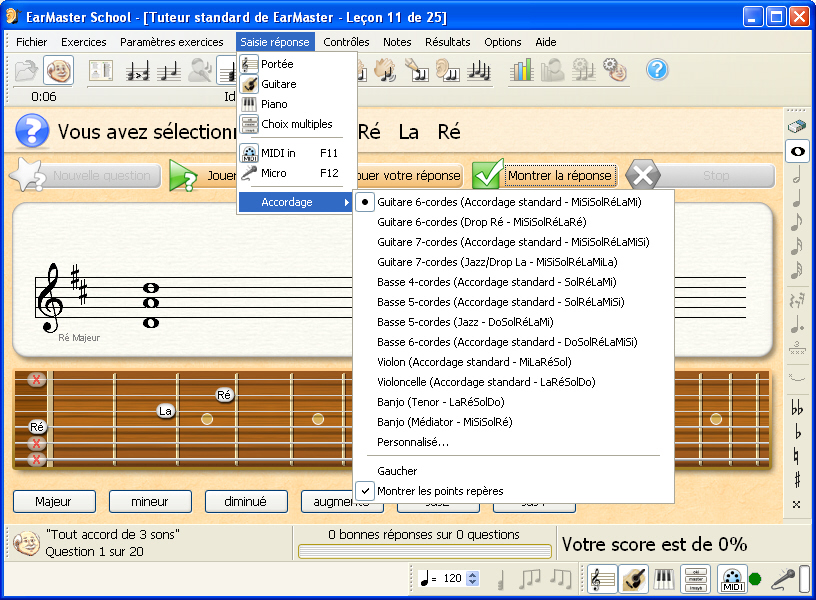This screenshot has width=816, height=600.
Task: Toggle Montrer les points repères option
Action: 513,491
